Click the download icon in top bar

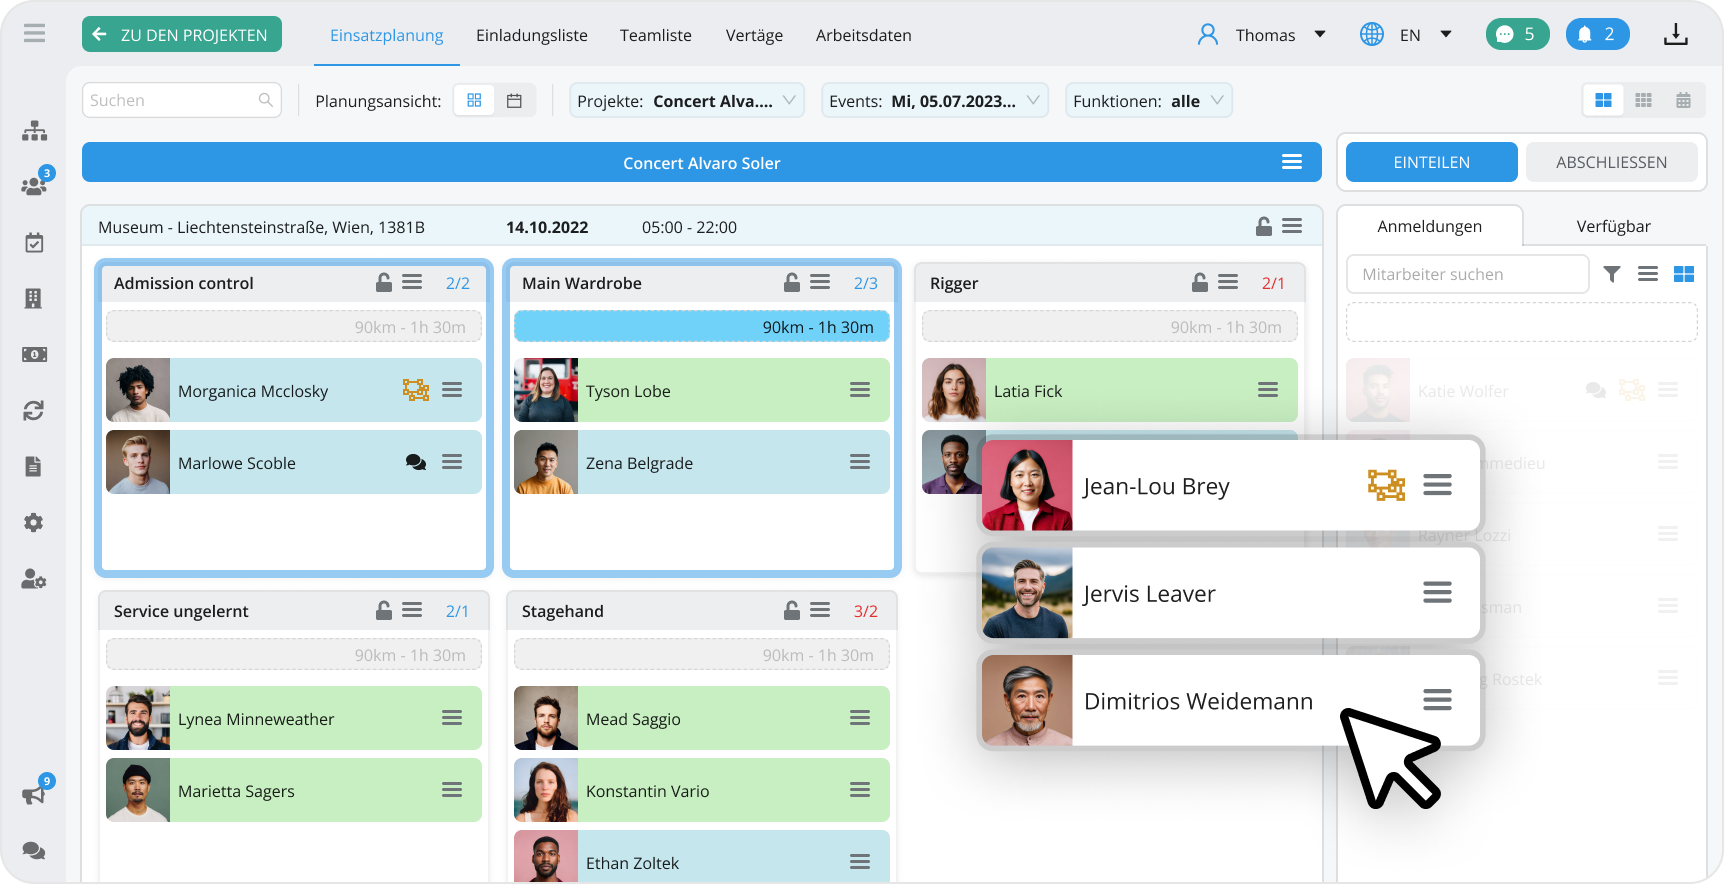(1675, 35)
